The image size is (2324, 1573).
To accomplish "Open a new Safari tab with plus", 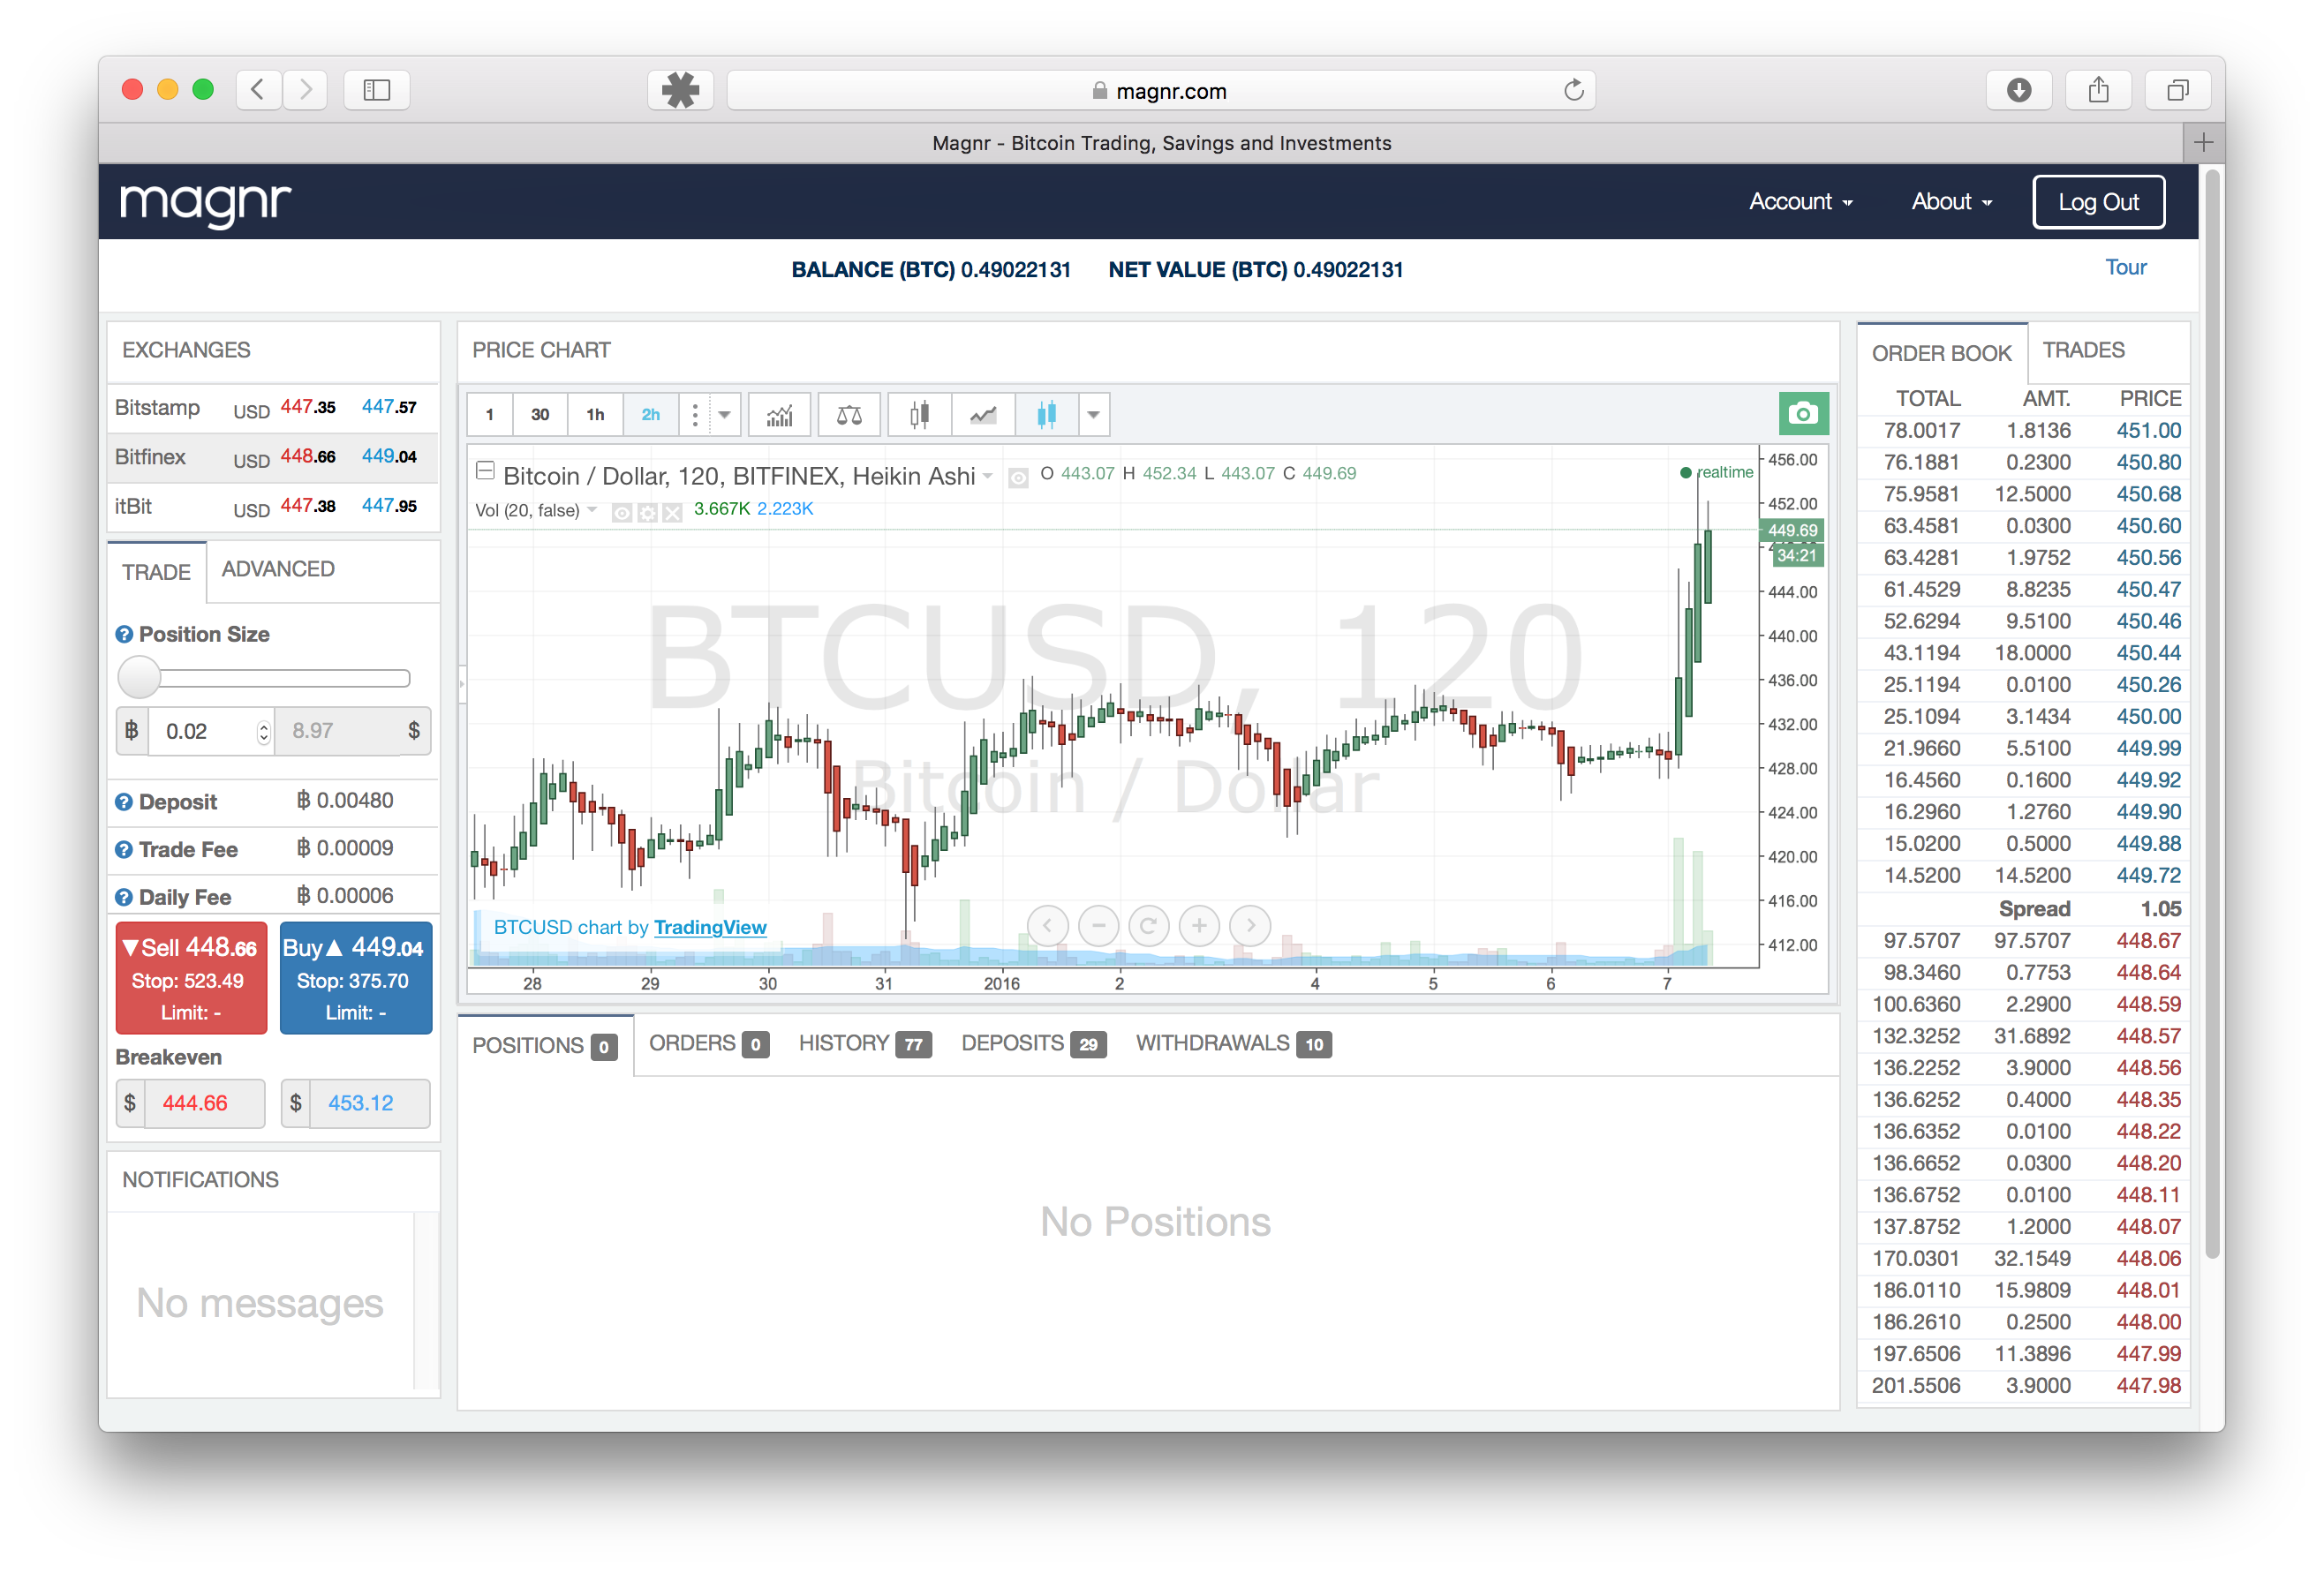I will click(2203, 143).
